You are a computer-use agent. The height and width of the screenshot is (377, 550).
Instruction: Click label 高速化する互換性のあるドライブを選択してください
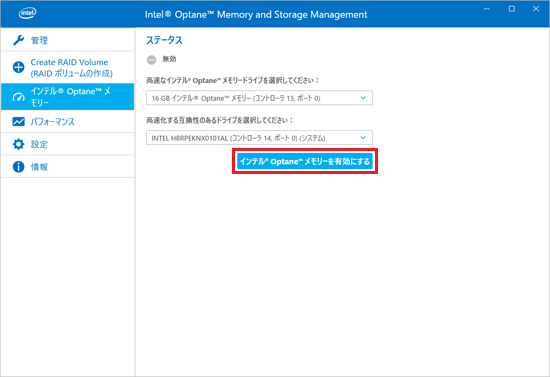(220, 120)
